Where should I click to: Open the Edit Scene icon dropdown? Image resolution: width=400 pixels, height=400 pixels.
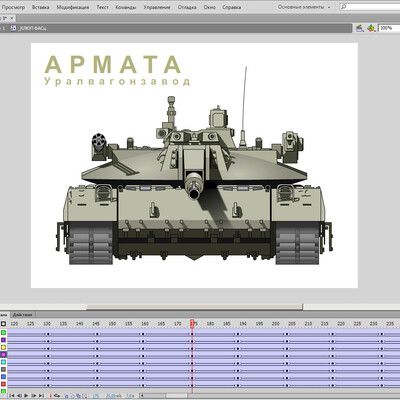(360, 28)
